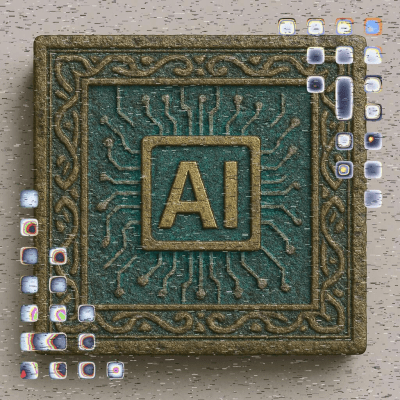Open the yellow-bordered tile beside the blue one

click(x=344, y=27)
